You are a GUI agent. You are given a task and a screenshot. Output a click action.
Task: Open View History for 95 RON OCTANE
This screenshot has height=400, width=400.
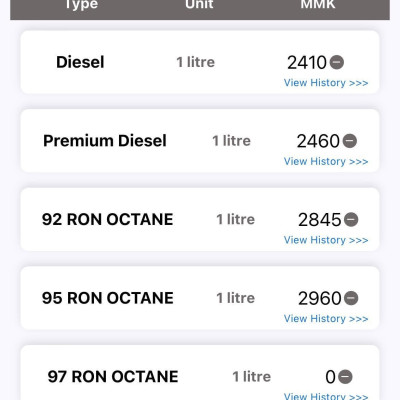(x=326, y=319)
